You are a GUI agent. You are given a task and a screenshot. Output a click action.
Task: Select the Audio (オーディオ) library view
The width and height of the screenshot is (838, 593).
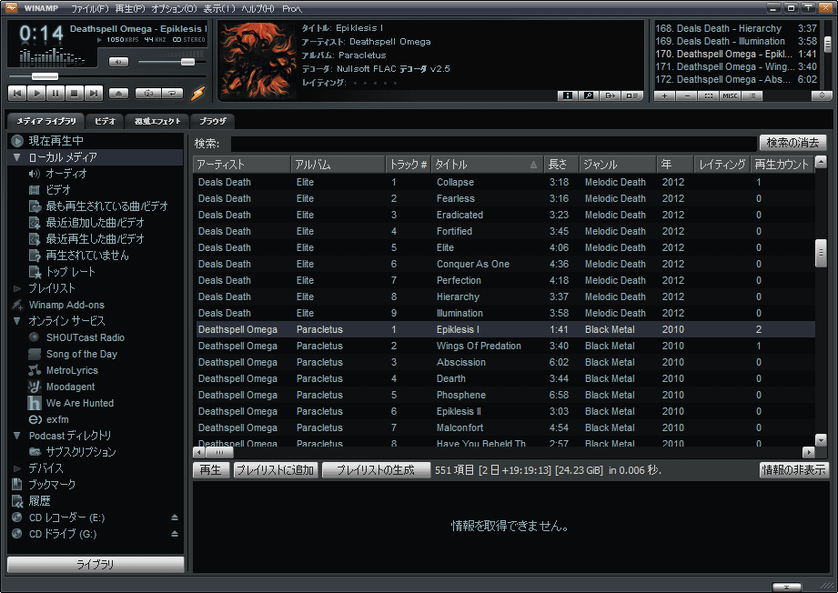coord(66,174)
